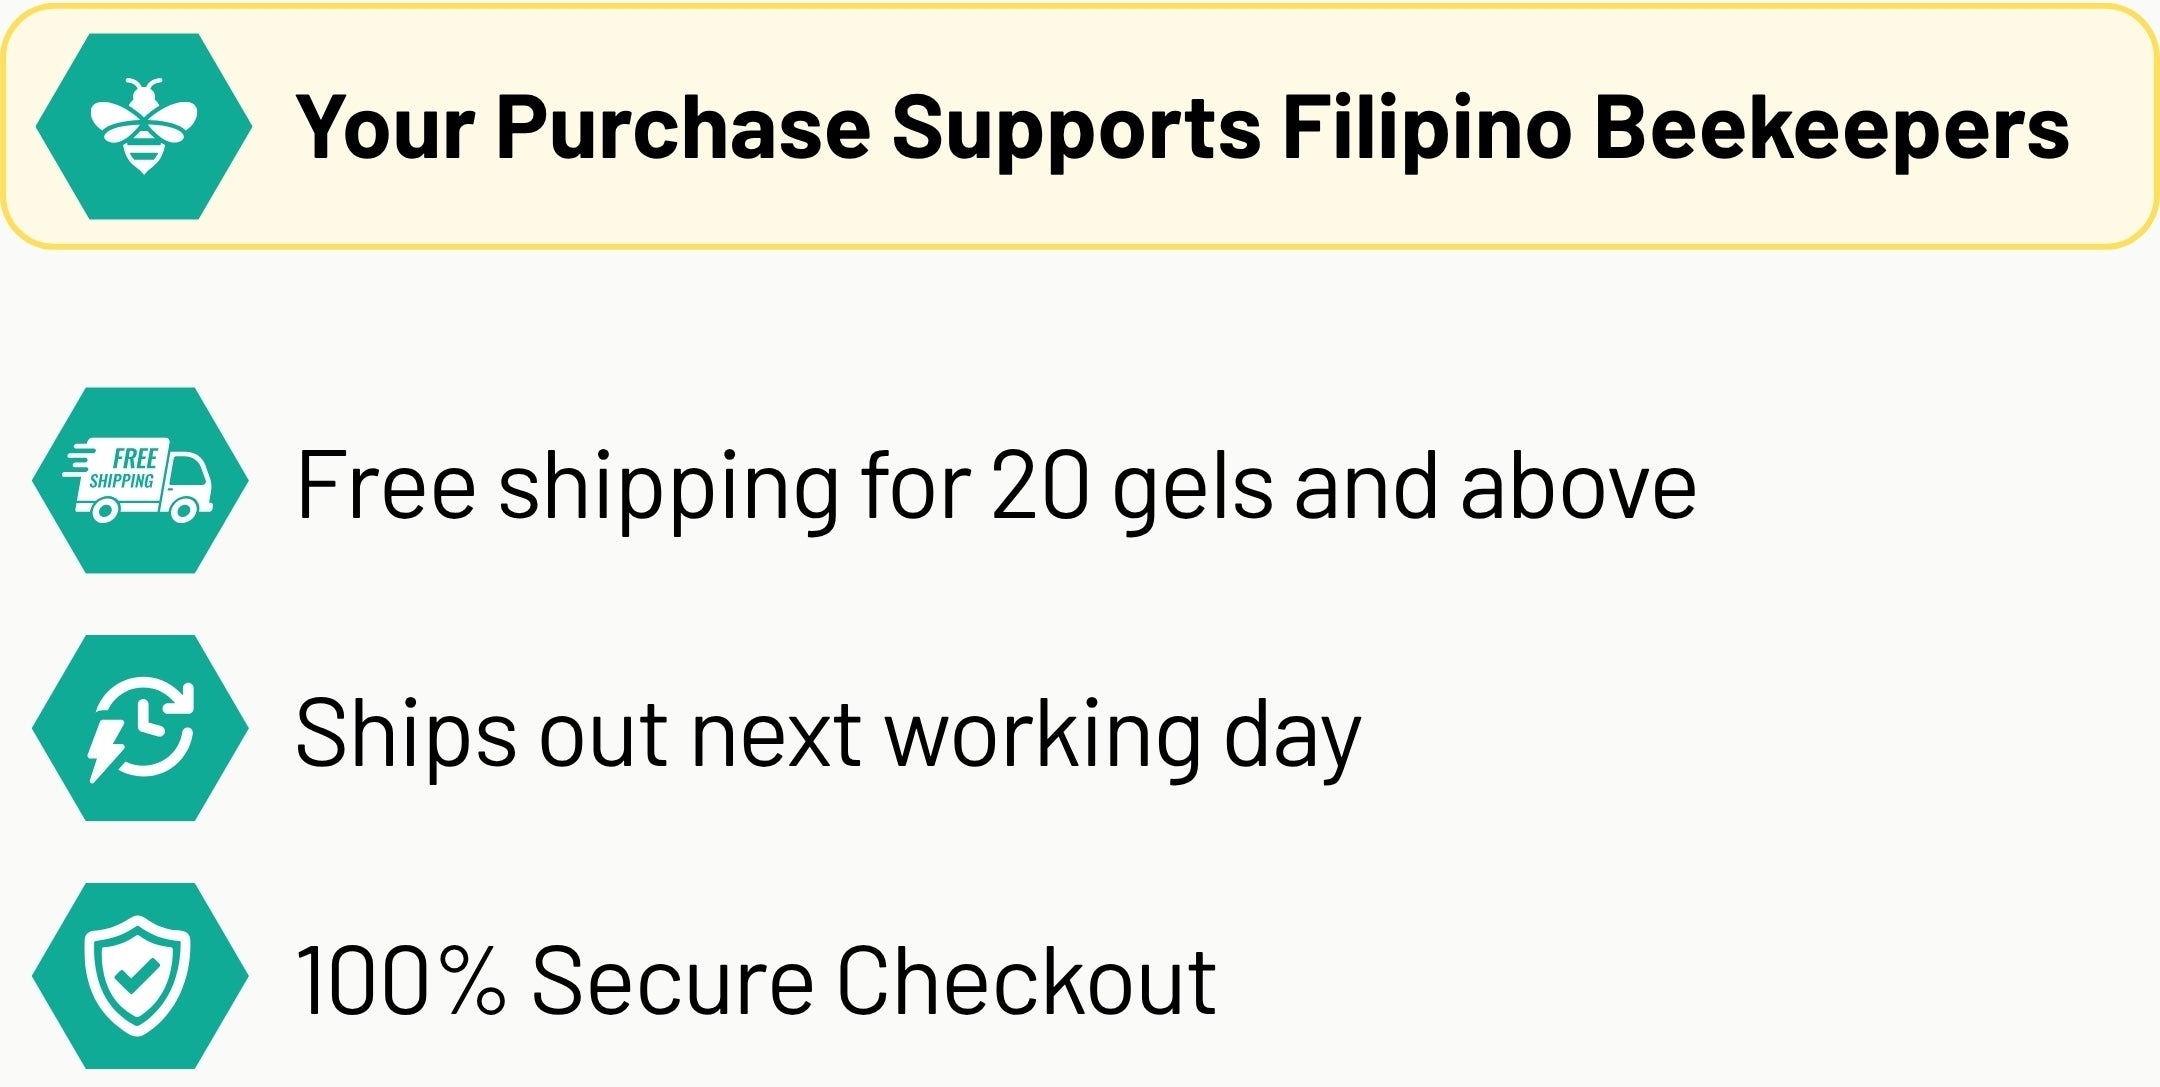
Task: Click the bee hexagon icon
Action: click(x=143, y=126)
